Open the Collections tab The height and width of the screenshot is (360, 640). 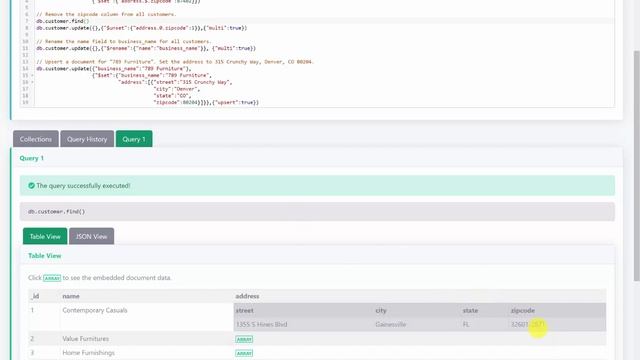(36, 139)
